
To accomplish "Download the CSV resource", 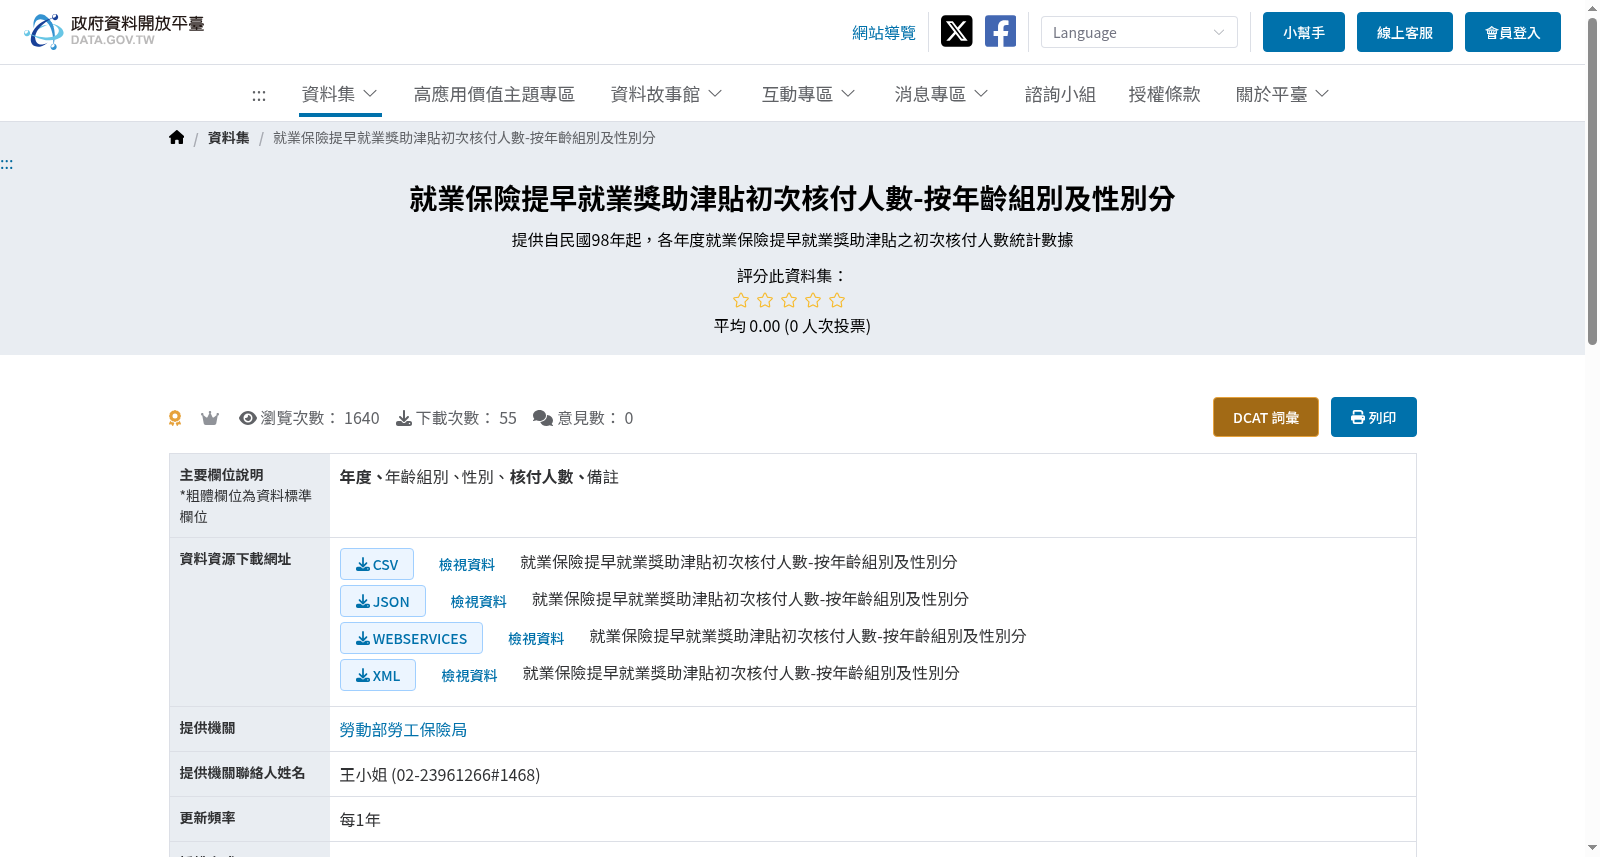I will coord(377,564).
